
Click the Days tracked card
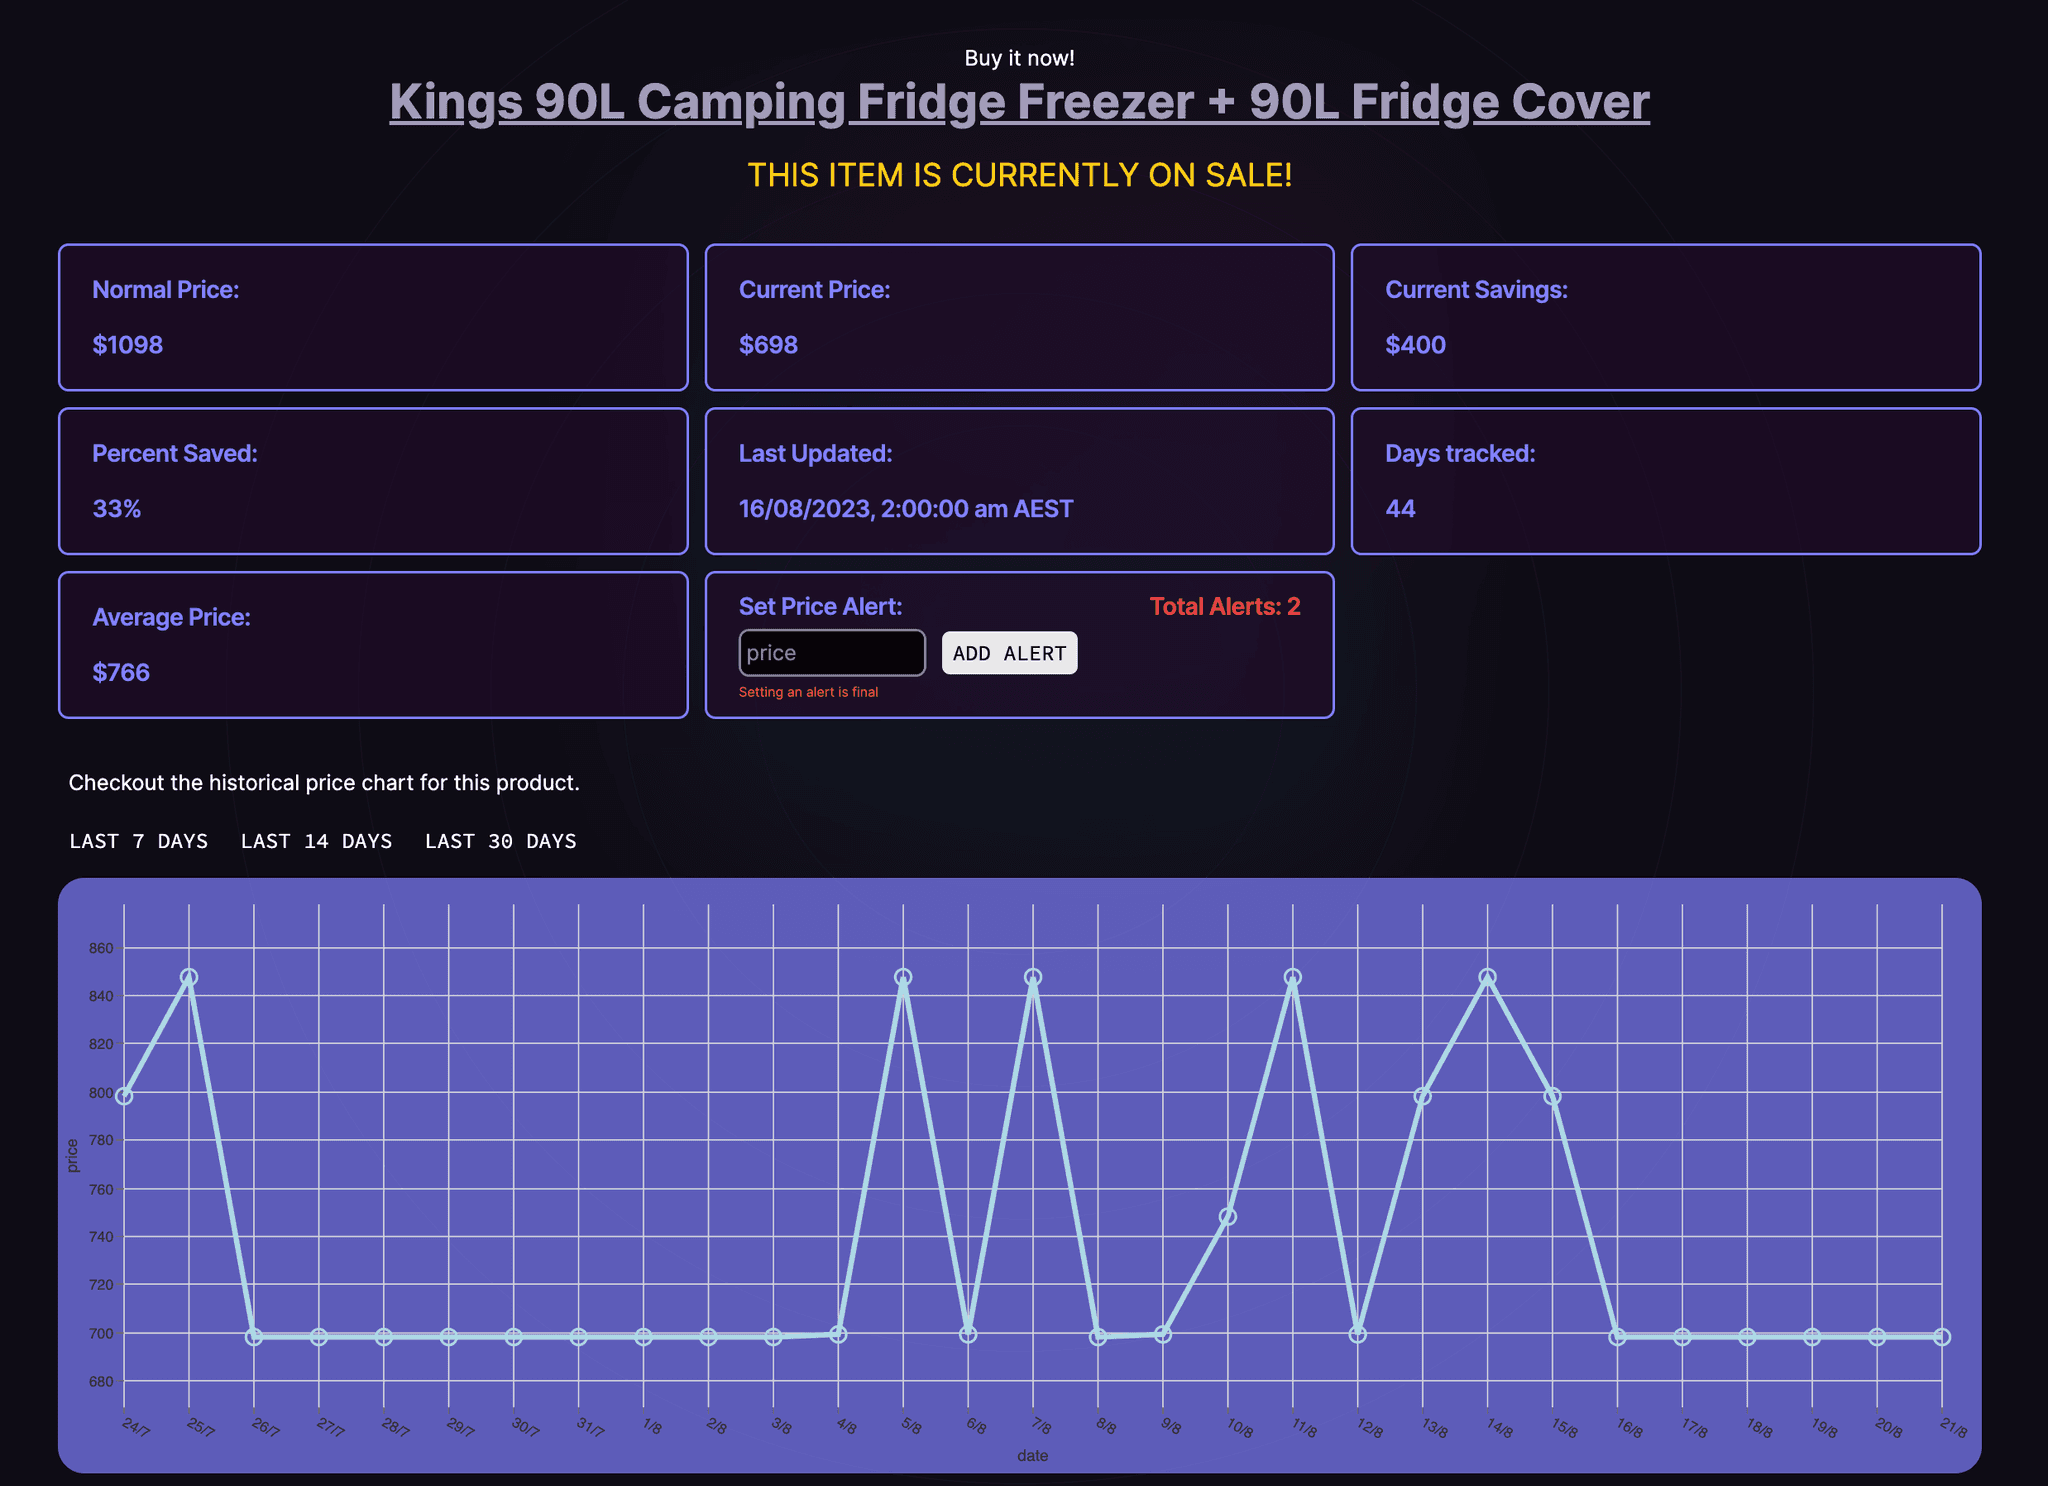point(1665,481)
